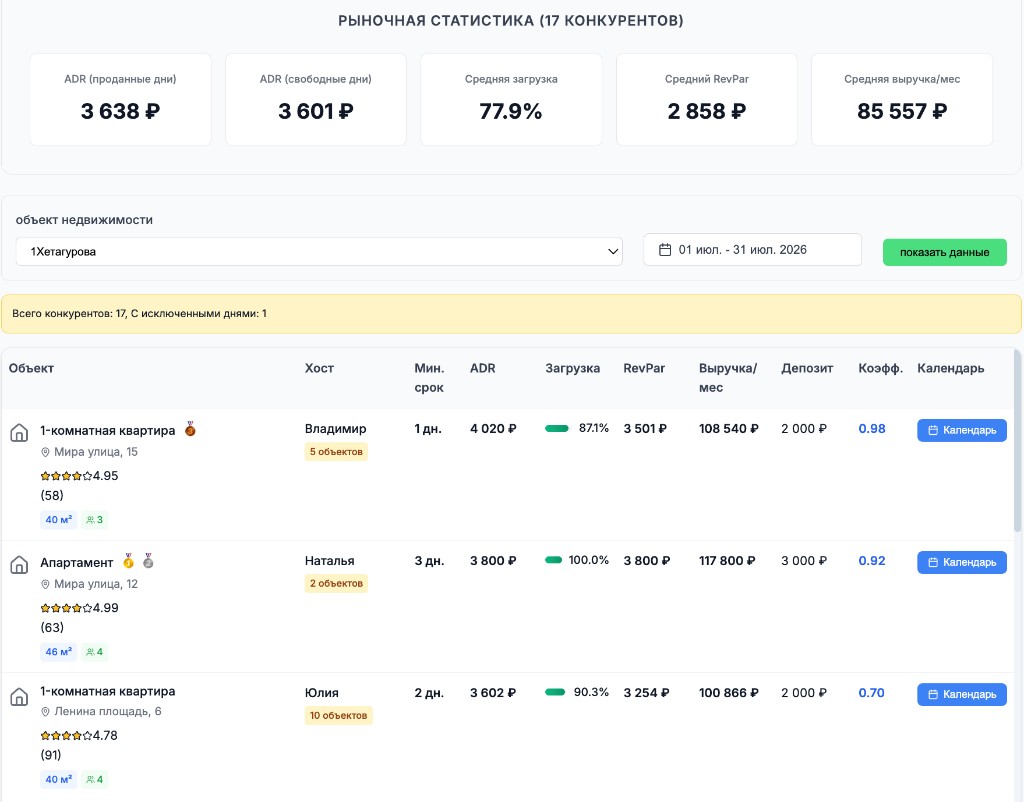
Task: Click 2 объектов badge under Наталья
Action: (x=336, y=584)
